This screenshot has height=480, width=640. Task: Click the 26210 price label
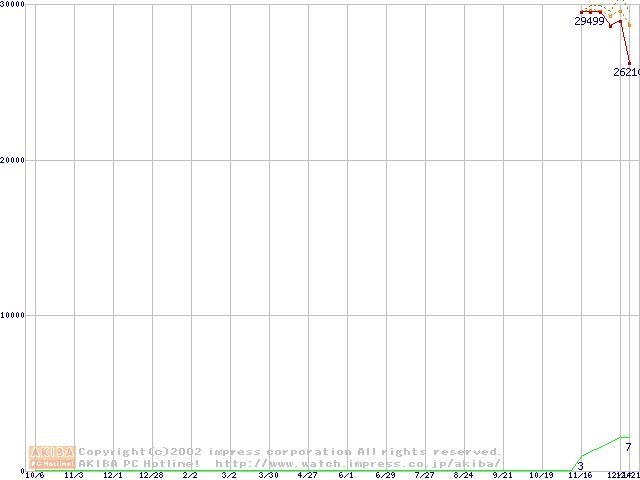pyautogui.click(x=626, y=72)
